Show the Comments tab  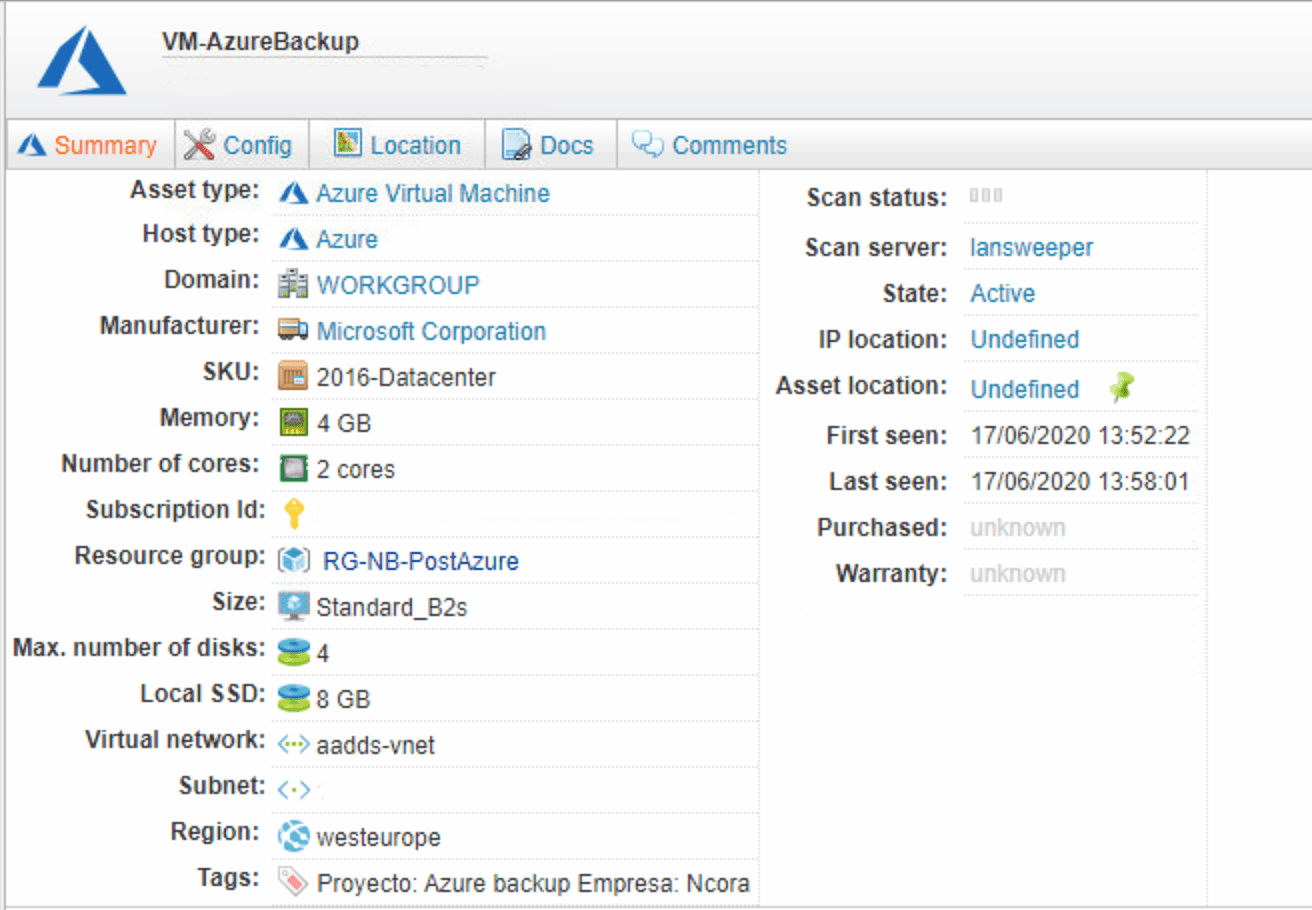(x=710, y=146)
